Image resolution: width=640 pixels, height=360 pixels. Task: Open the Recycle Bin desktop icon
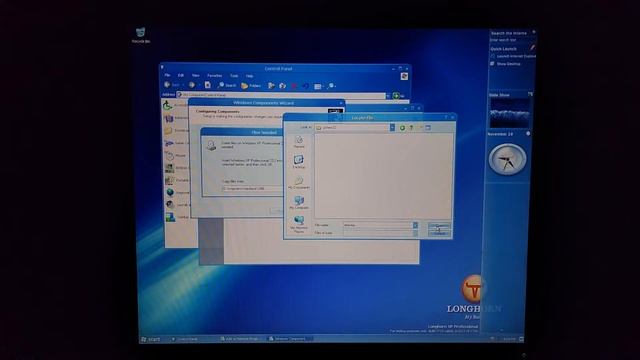coord(140,35)
